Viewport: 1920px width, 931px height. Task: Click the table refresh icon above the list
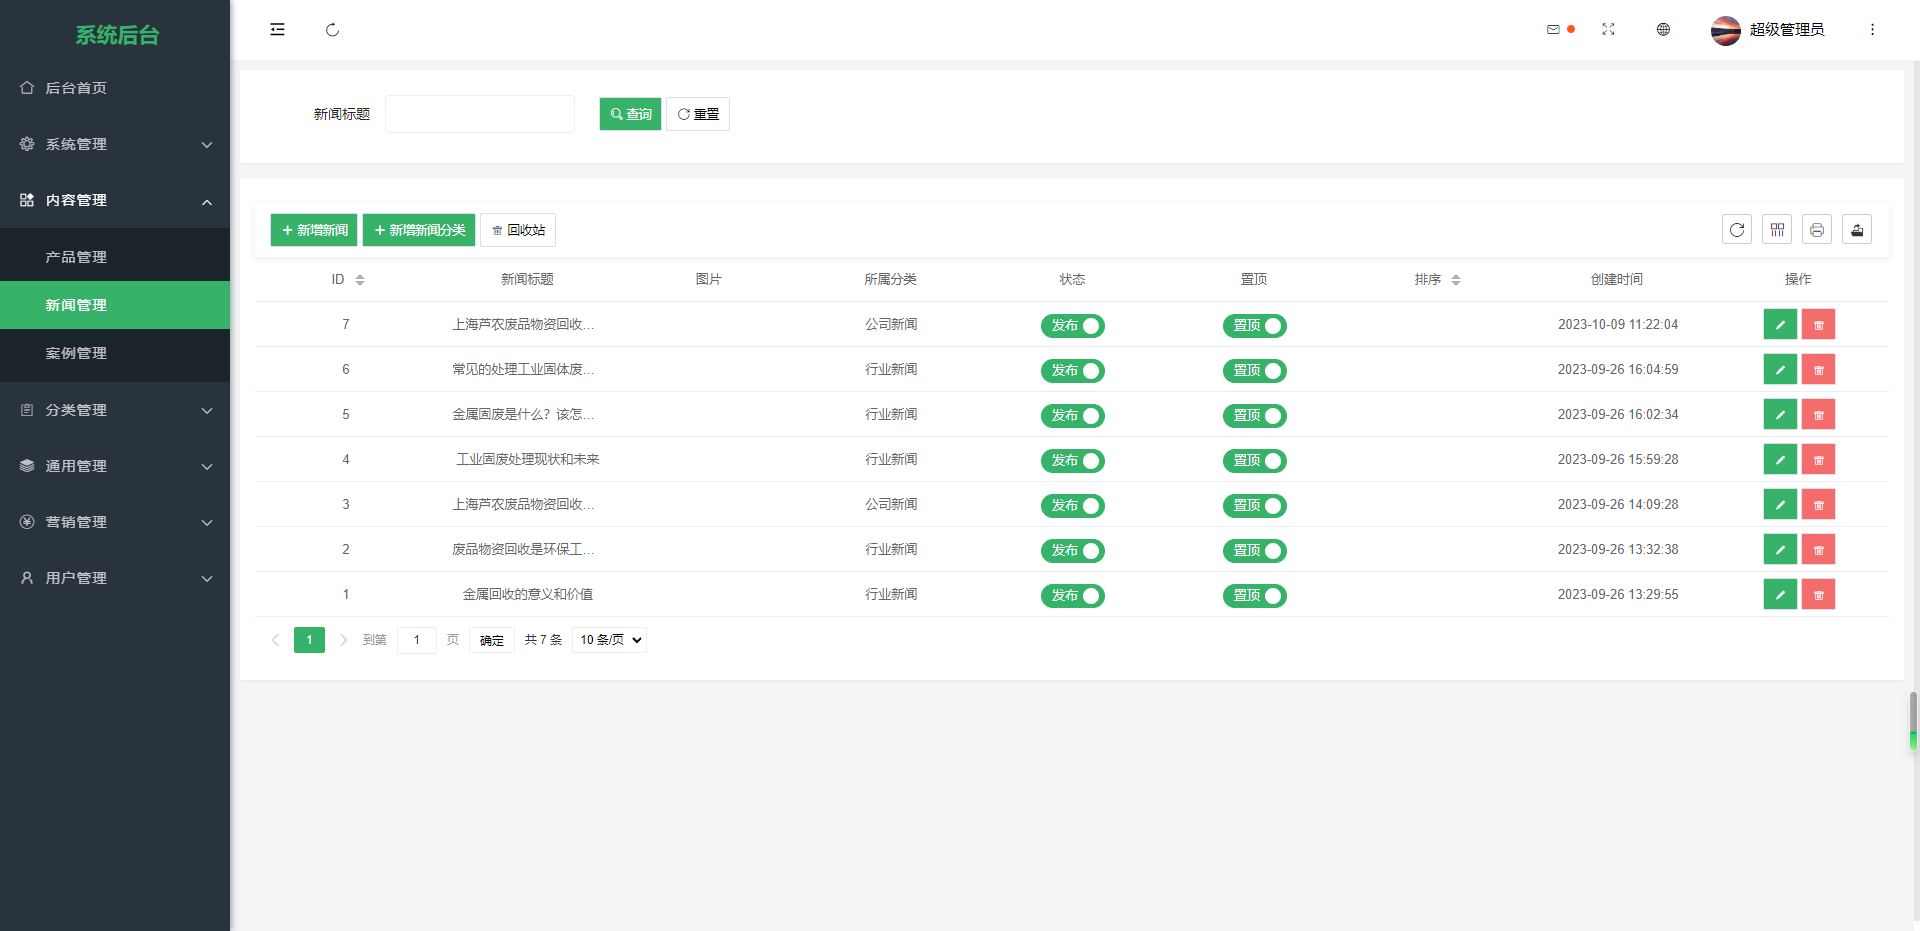tap(1737, 230)
